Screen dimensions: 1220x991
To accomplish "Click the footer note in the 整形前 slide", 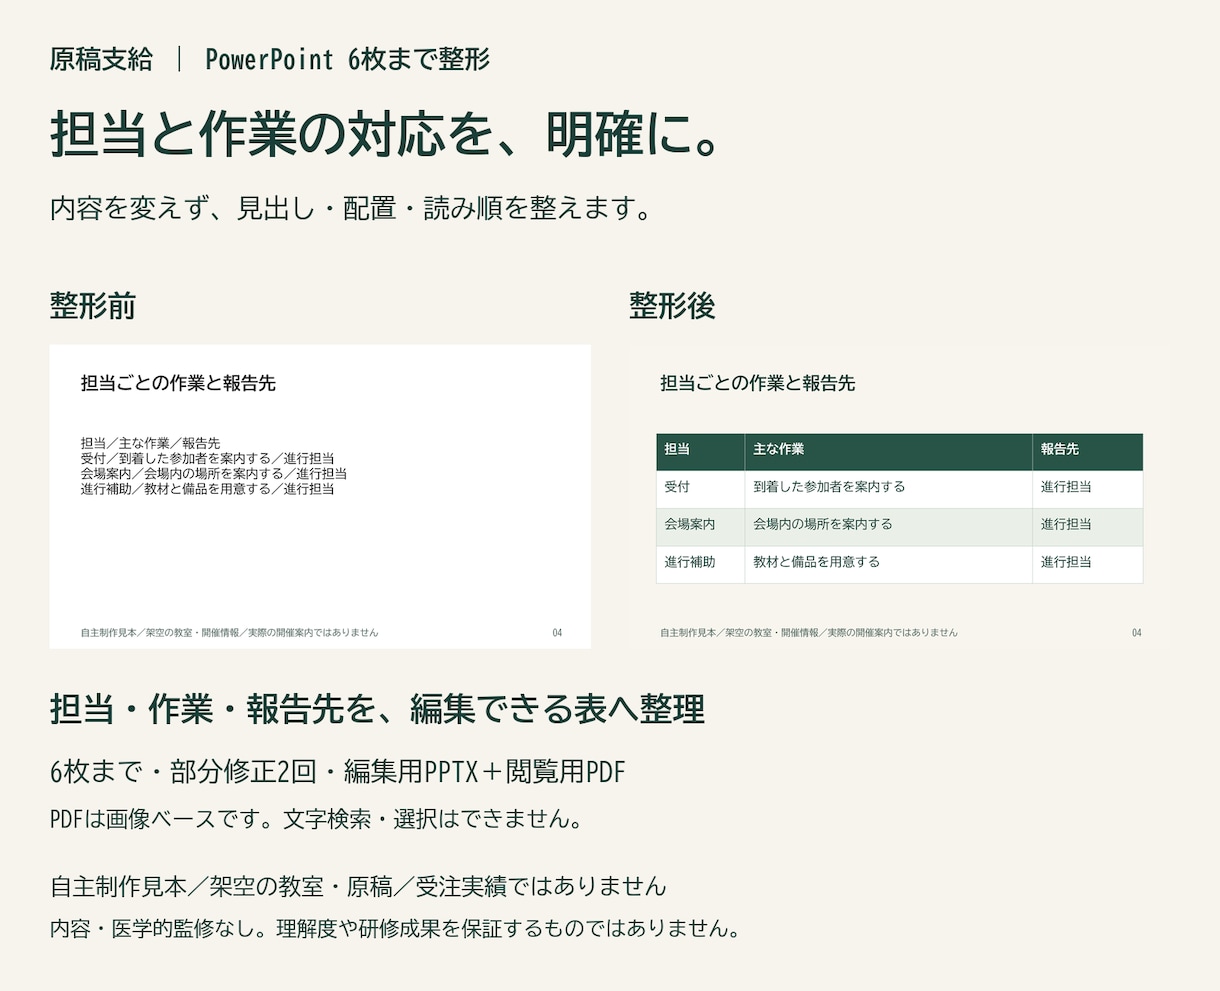I will point(229,633).
